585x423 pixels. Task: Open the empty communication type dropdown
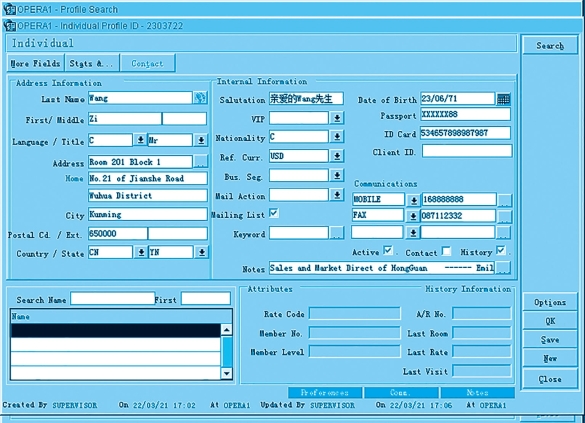413,233
